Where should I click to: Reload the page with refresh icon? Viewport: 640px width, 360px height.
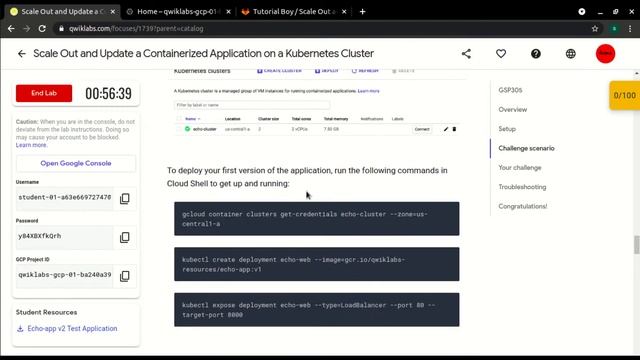42,29
